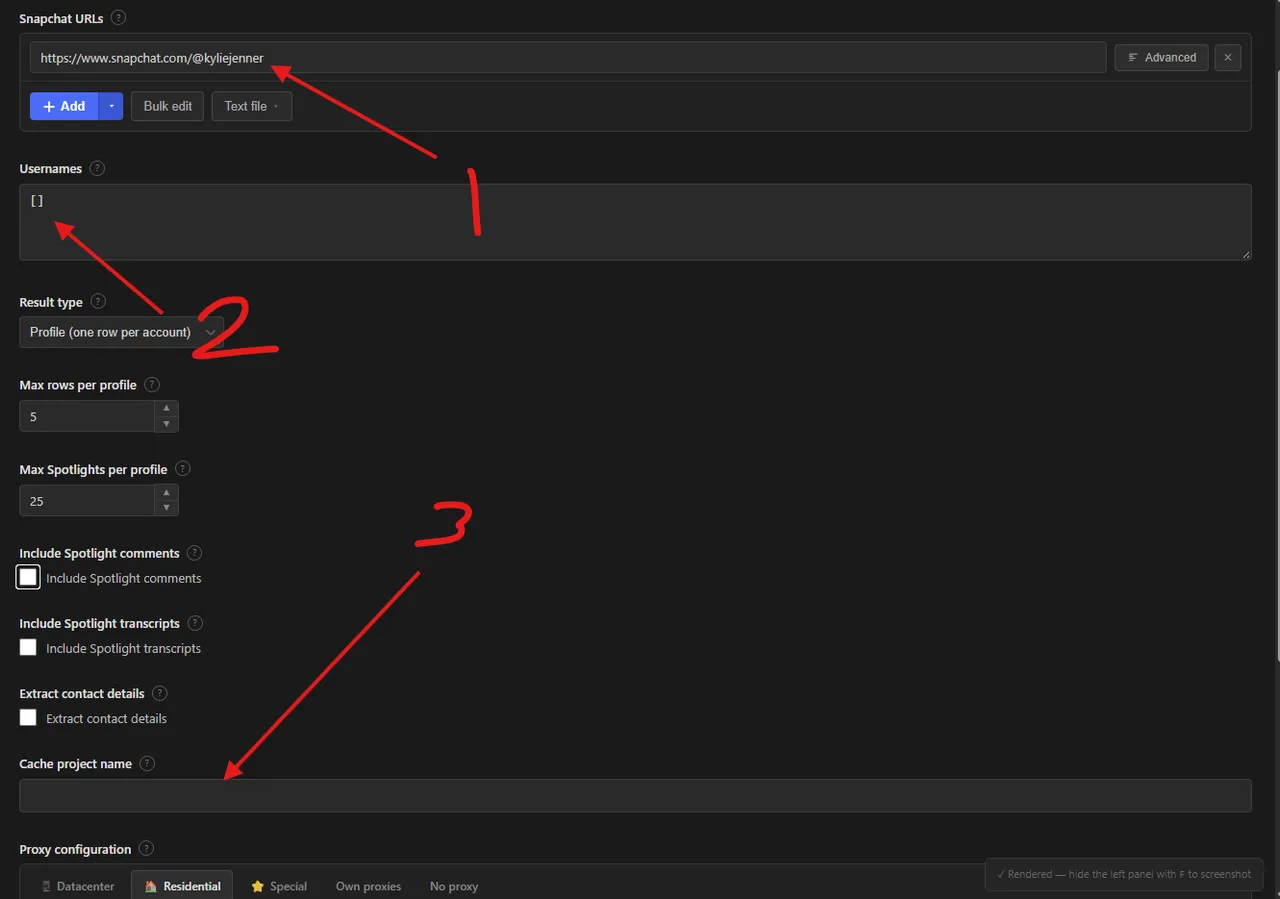Open Bulk edit for Snapchat URLs

pos(168,106)
